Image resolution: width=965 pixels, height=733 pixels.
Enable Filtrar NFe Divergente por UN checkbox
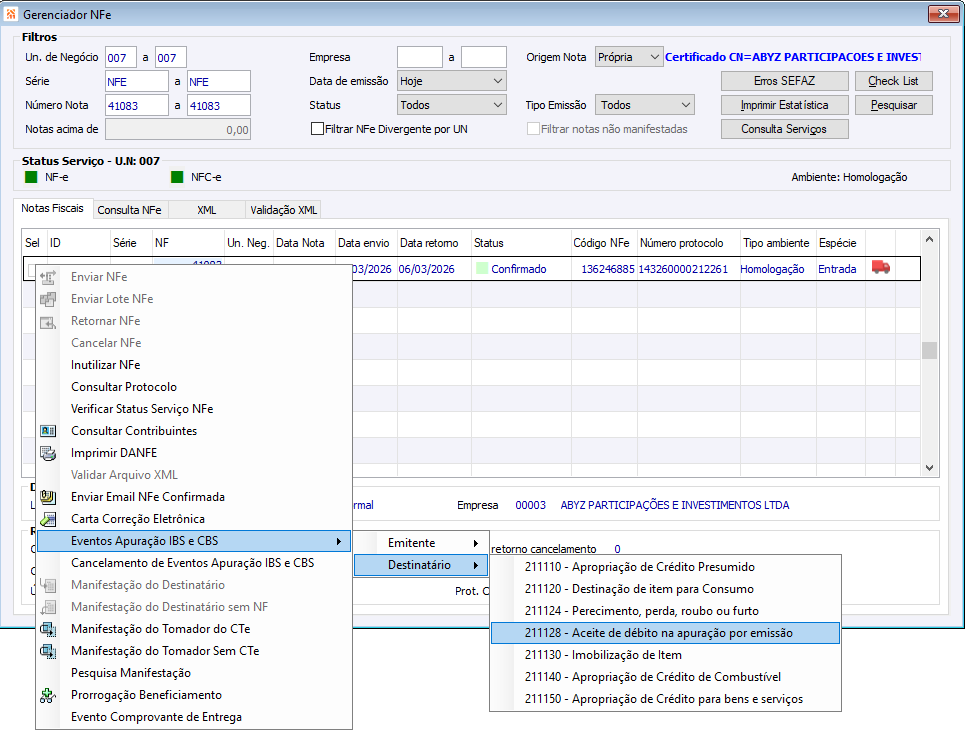pyautogui.click(x=318, y=129)
